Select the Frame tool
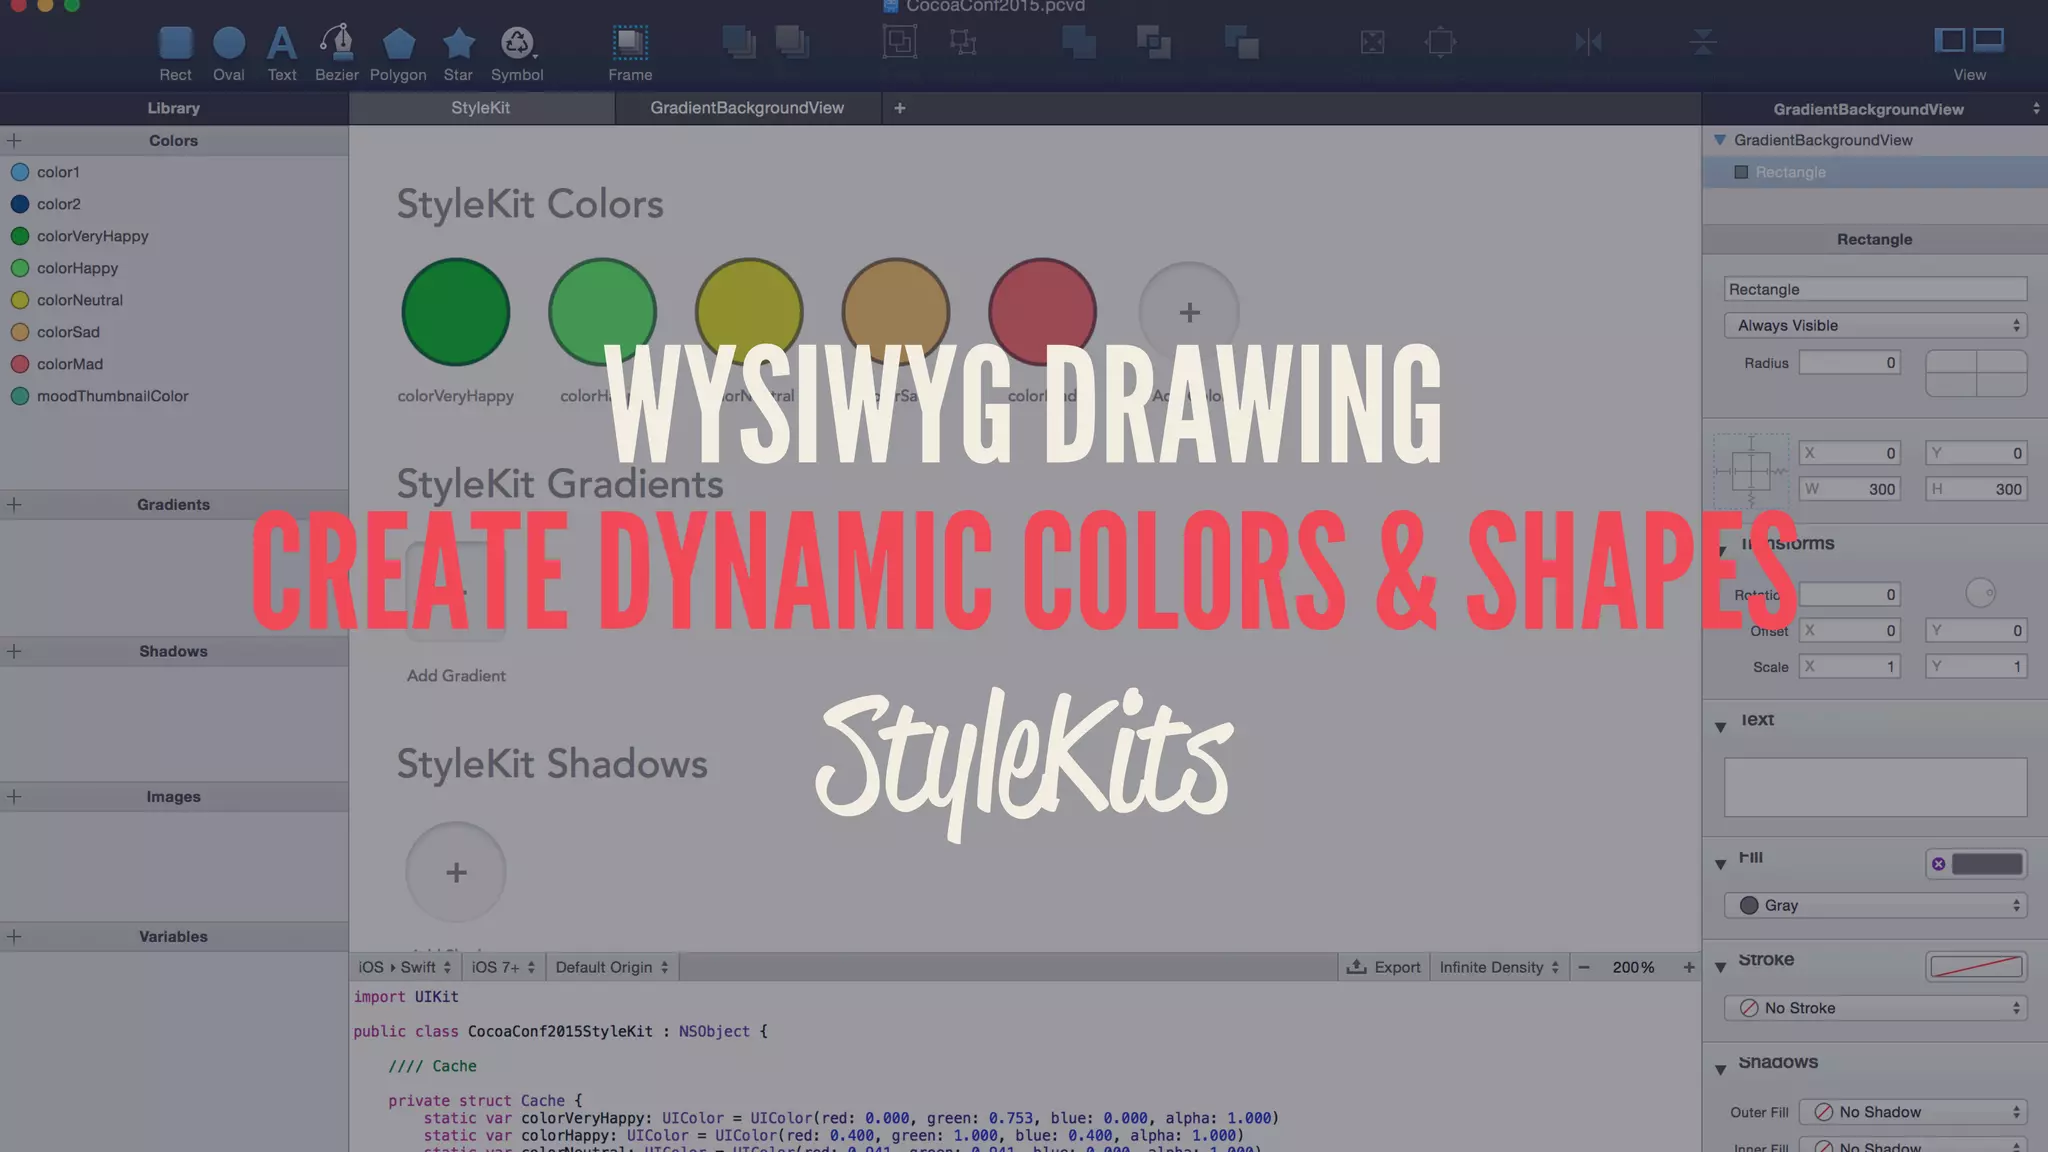The width and height of the screenshot is (2048, 1152). coord(630,54)
